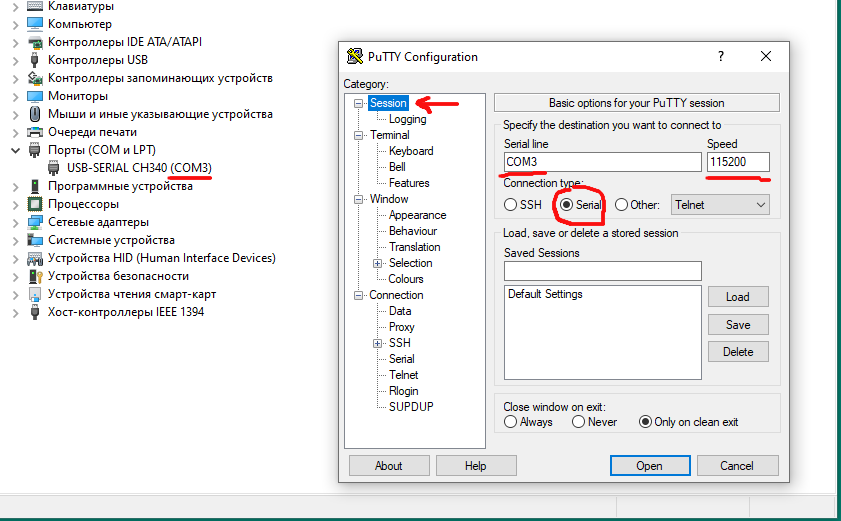841x521 pixels.
Task: Select the Data category under Connection
Action: pyautogui.click(x=400, y=311)
